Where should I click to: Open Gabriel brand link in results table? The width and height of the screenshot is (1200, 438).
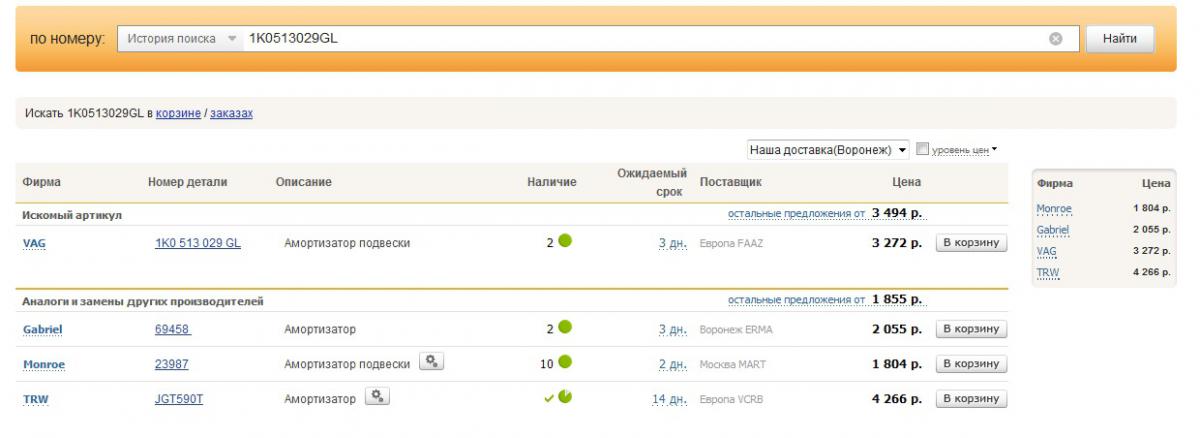(x=42, y=330)
